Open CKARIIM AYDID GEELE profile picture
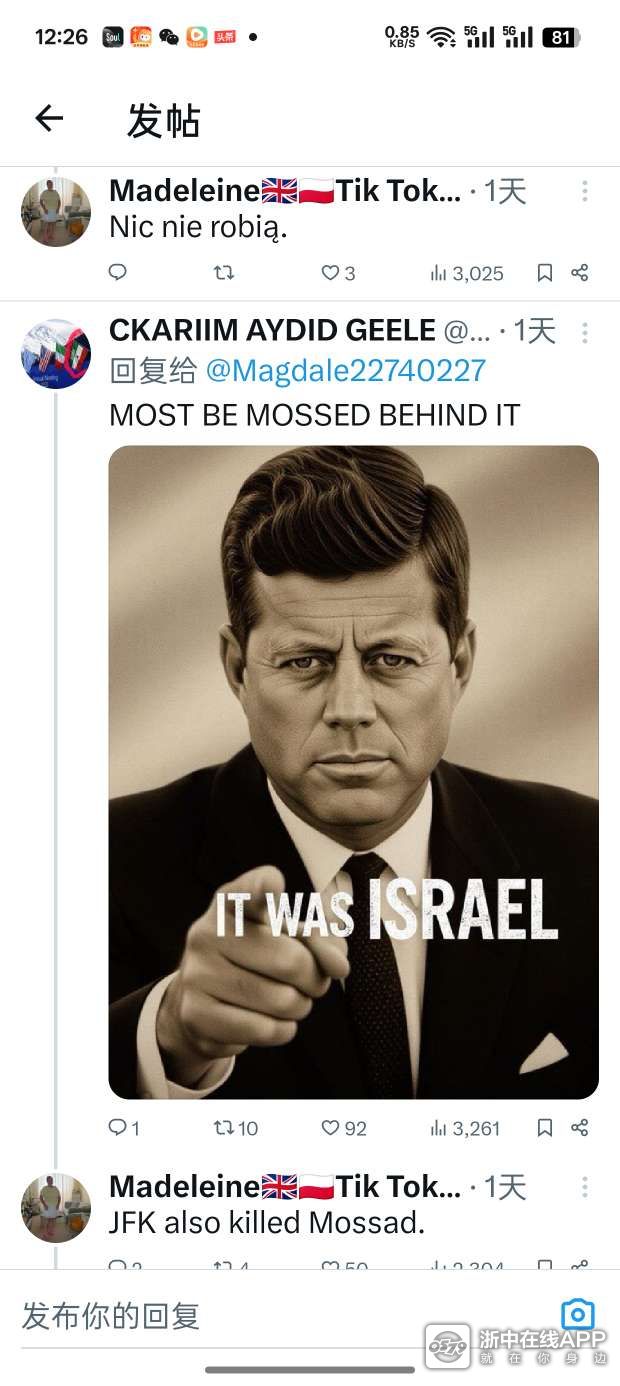 [56, 354]
